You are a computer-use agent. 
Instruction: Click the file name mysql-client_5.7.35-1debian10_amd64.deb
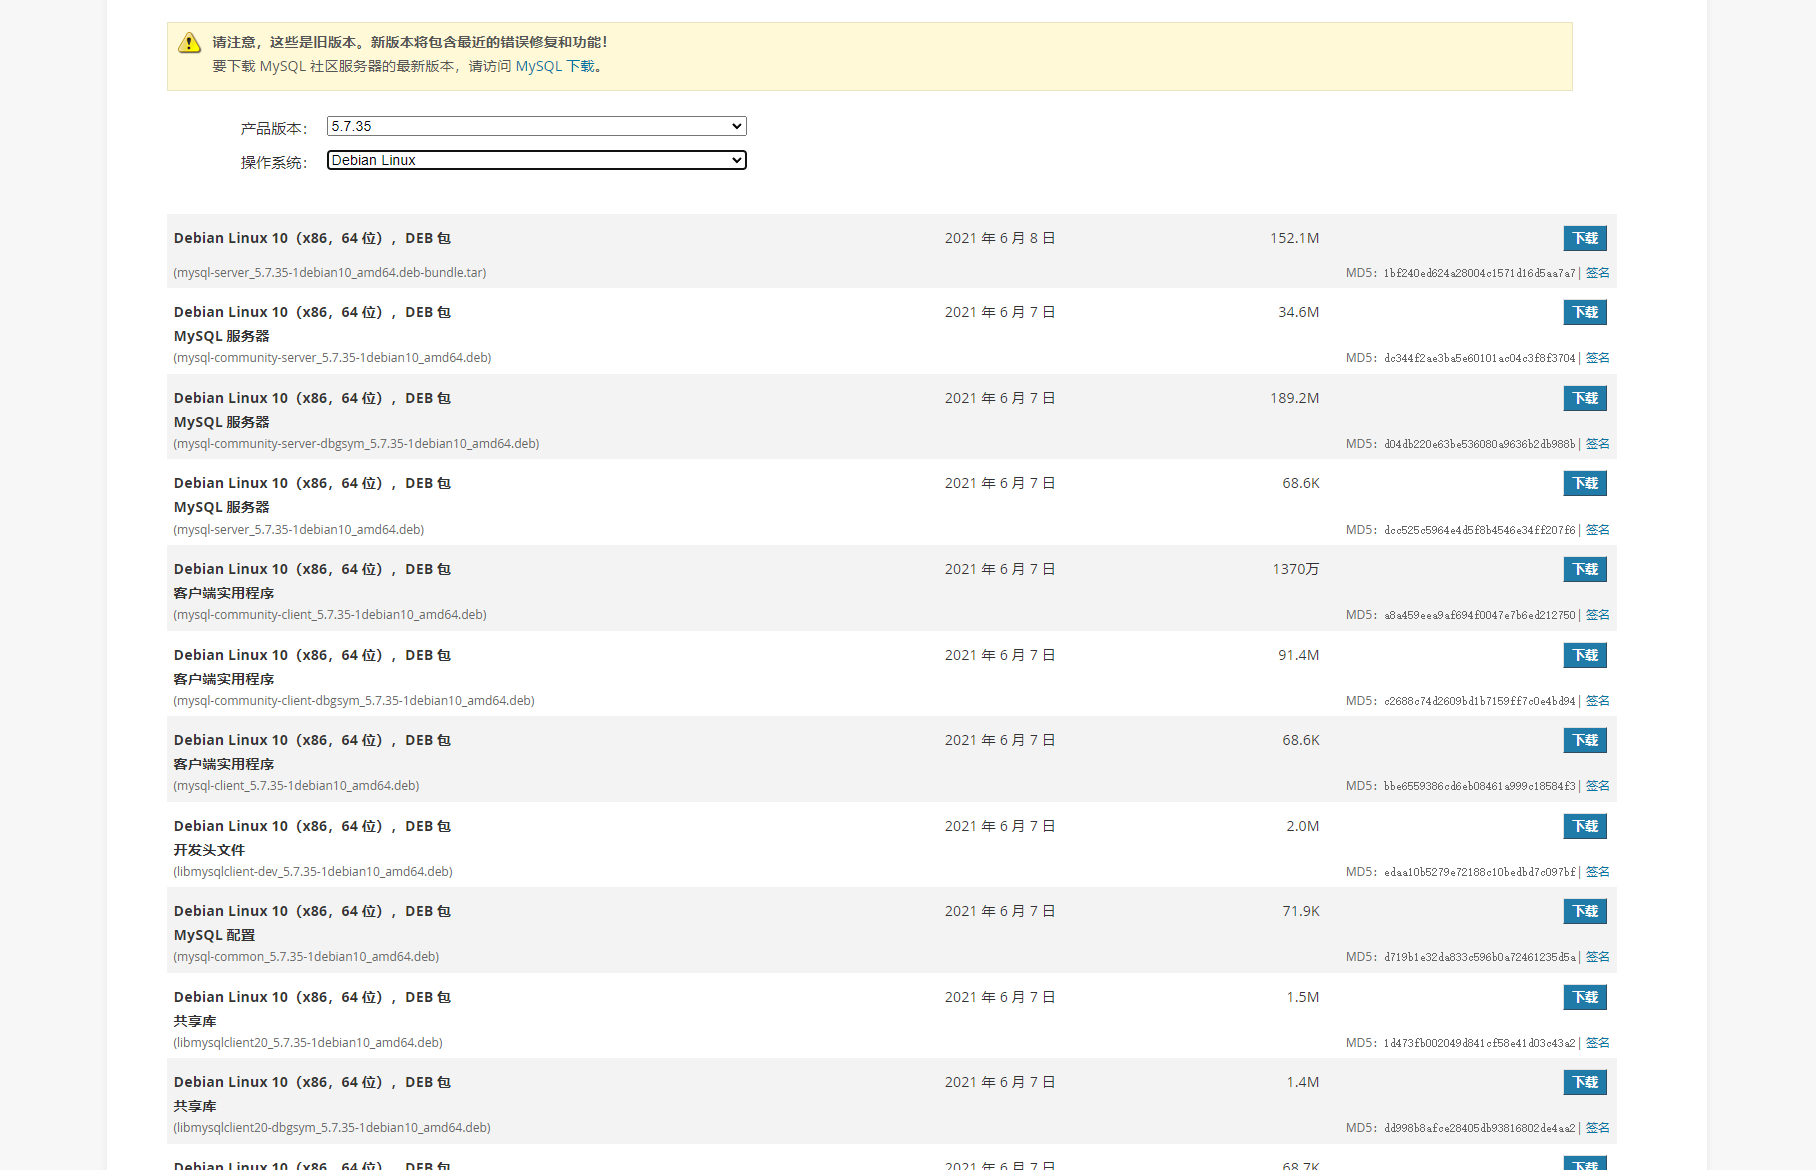pyautogui.click(x=296, y=786)
